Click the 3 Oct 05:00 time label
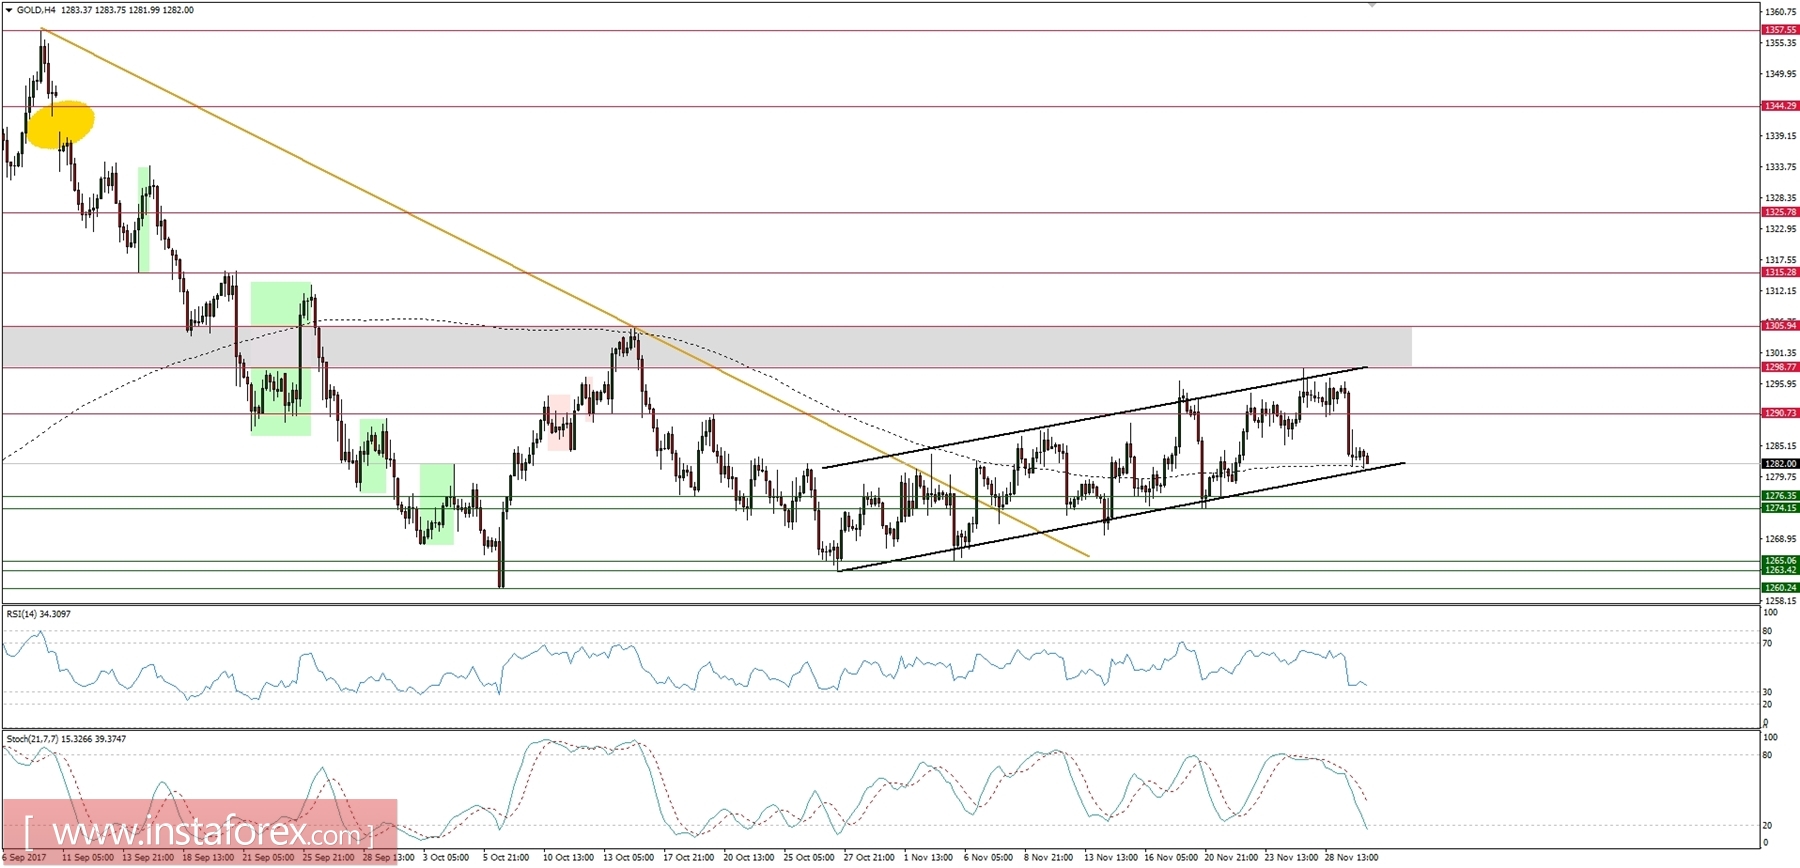This screenshot has height=868, width=1800. point(446,858)
